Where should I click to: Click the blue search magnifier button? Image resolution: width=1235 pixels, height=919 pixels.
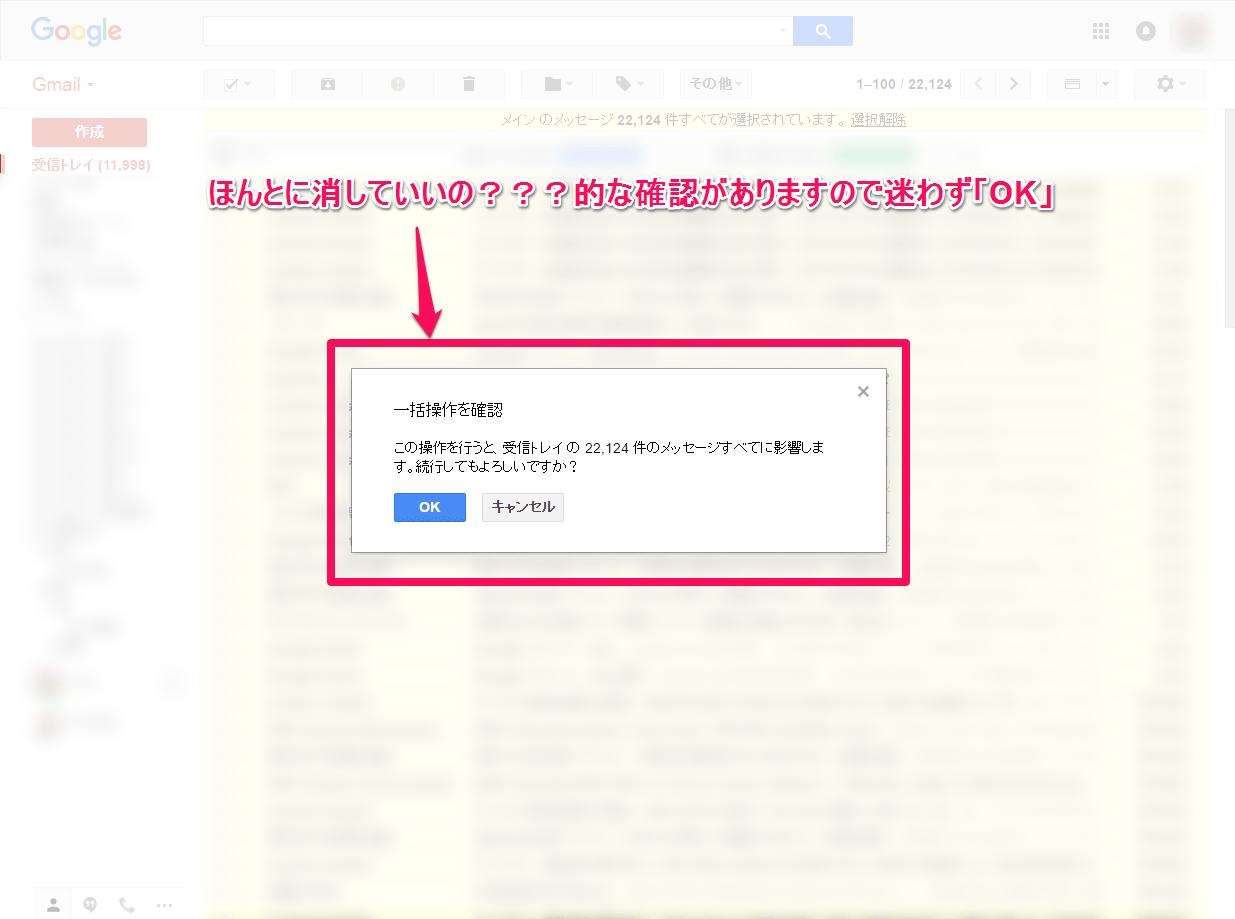coord(823,32)
